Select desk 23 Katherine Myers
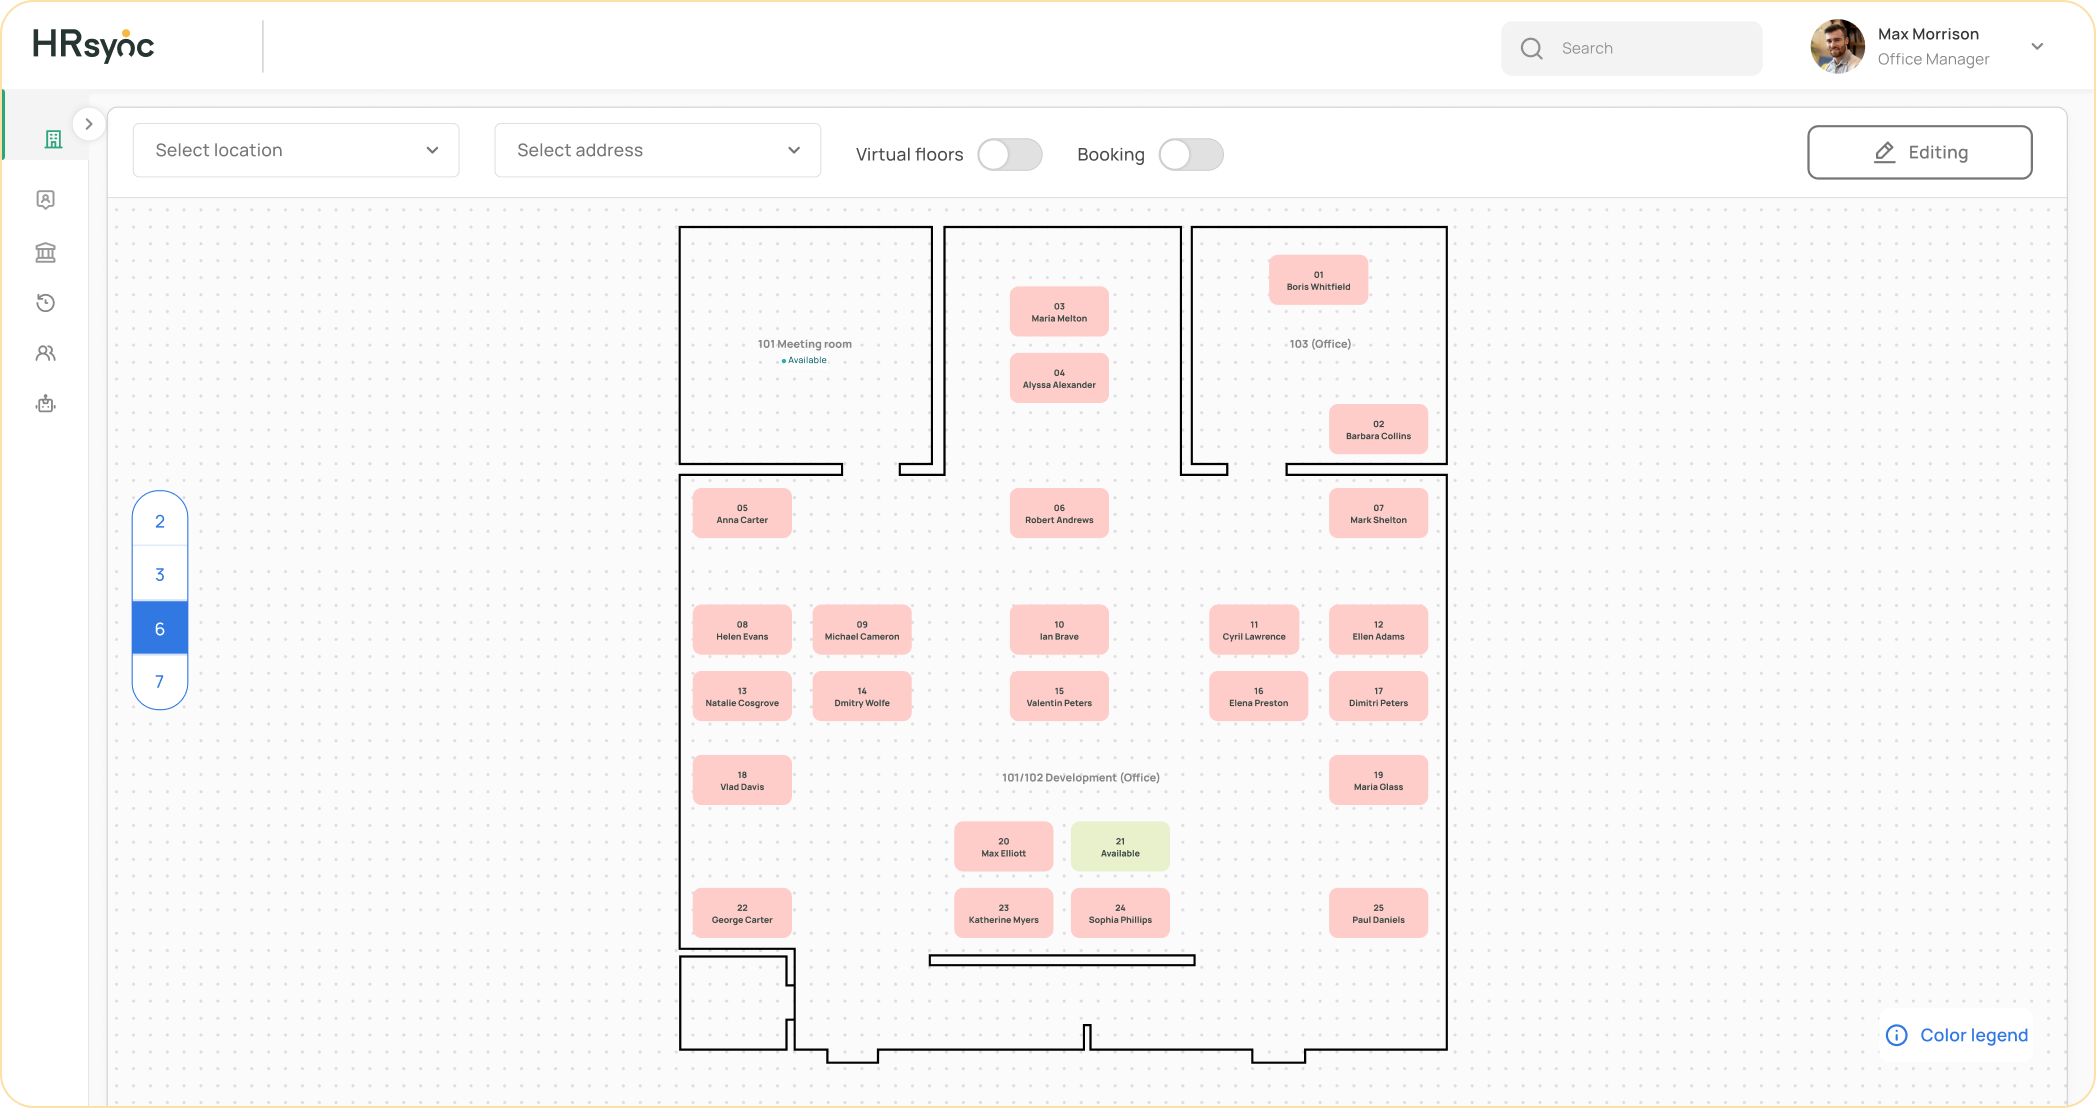The width and height of the screenshot is (2096, 1108). pos(1003,913)
